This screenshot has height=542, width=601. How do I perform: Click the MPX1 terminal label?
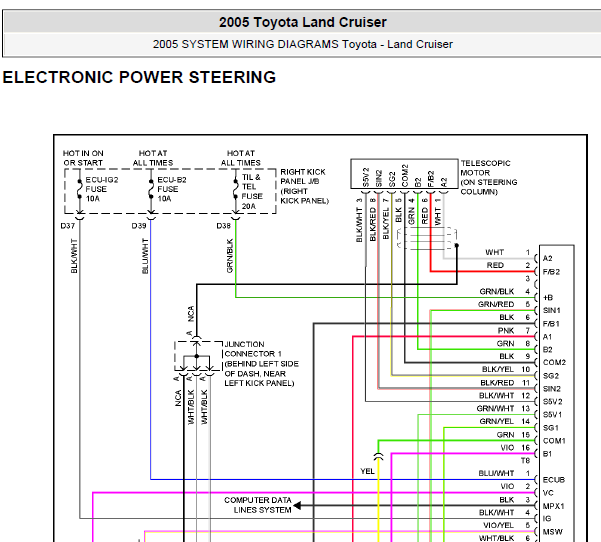pos(553,506)
